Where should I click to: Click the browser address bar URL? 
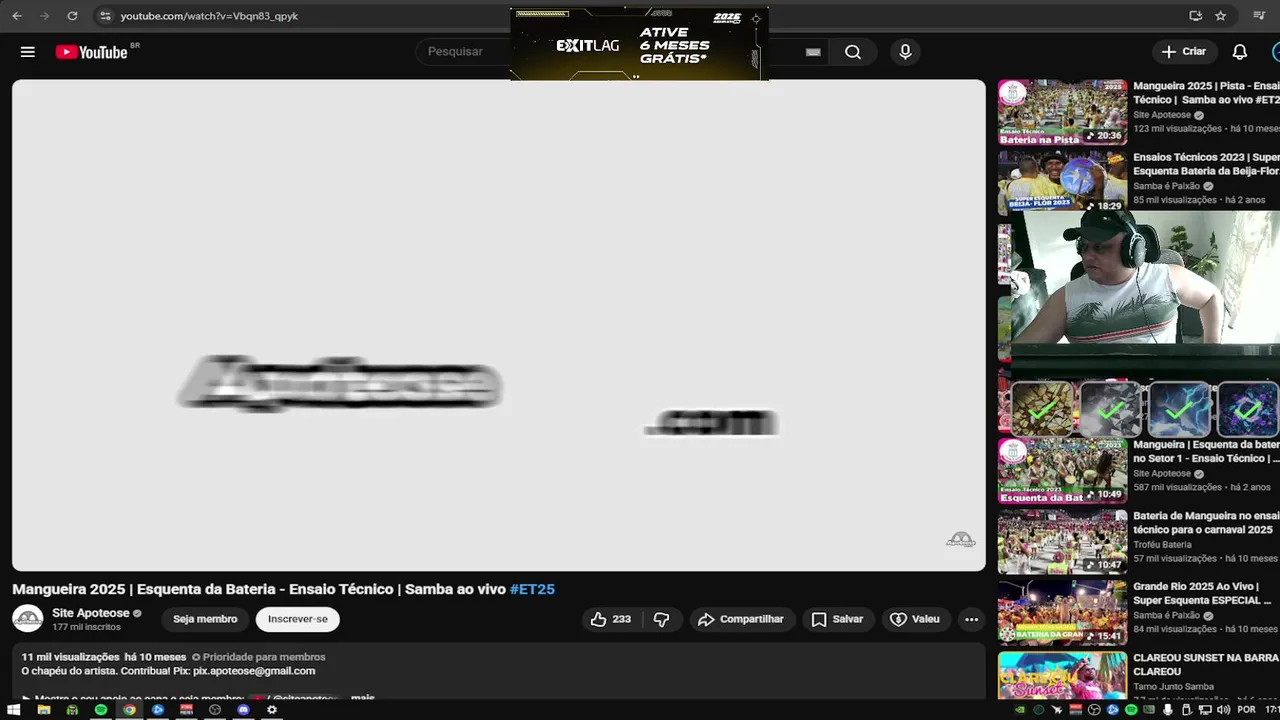209,16
